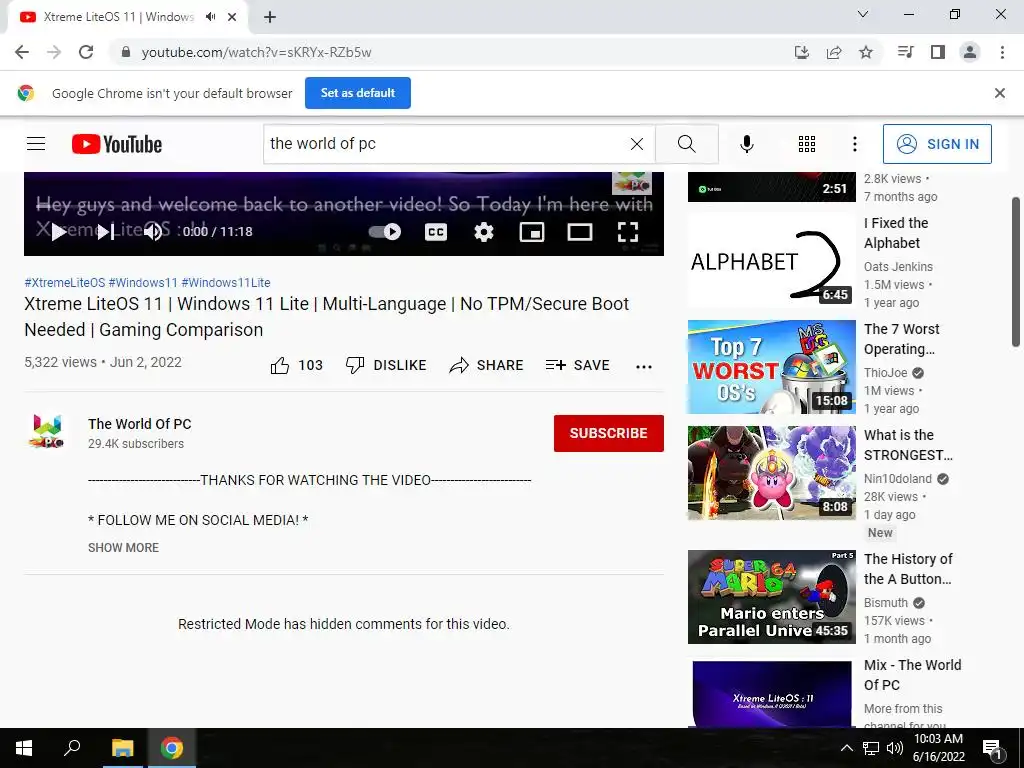Save video to playlist
Image resolution: width=1024 pixels, height=768 pixels.
[x=578, y=366]
